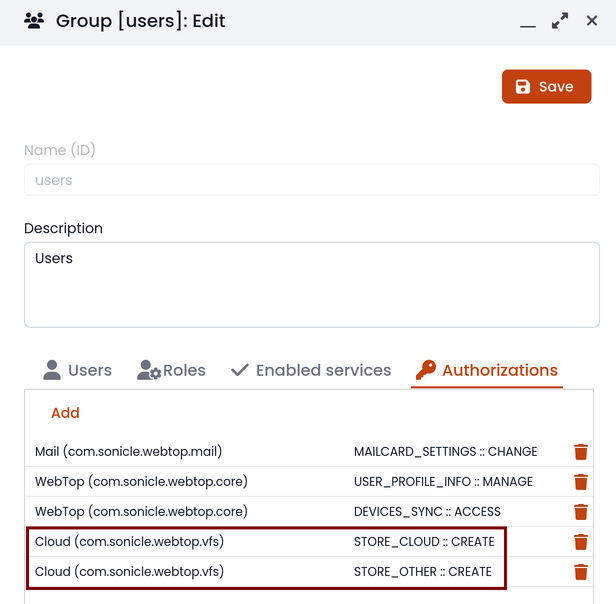
Task: Select the STORE_CLOUD :: CREATE cell
Action: point(424,542)
